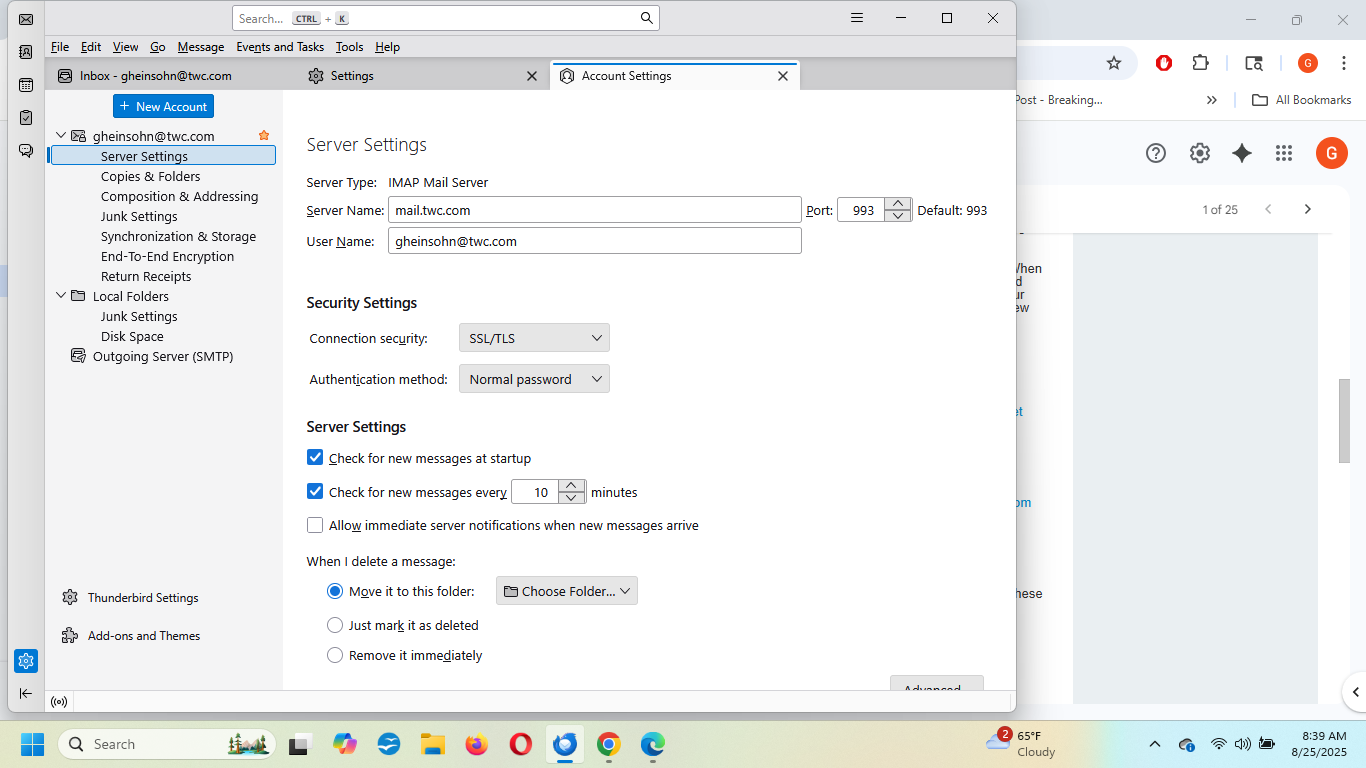This screenshot has width=1366, height=768.
Task: Open Gmail settings gear icon
Action: (x=1200, y=153)
